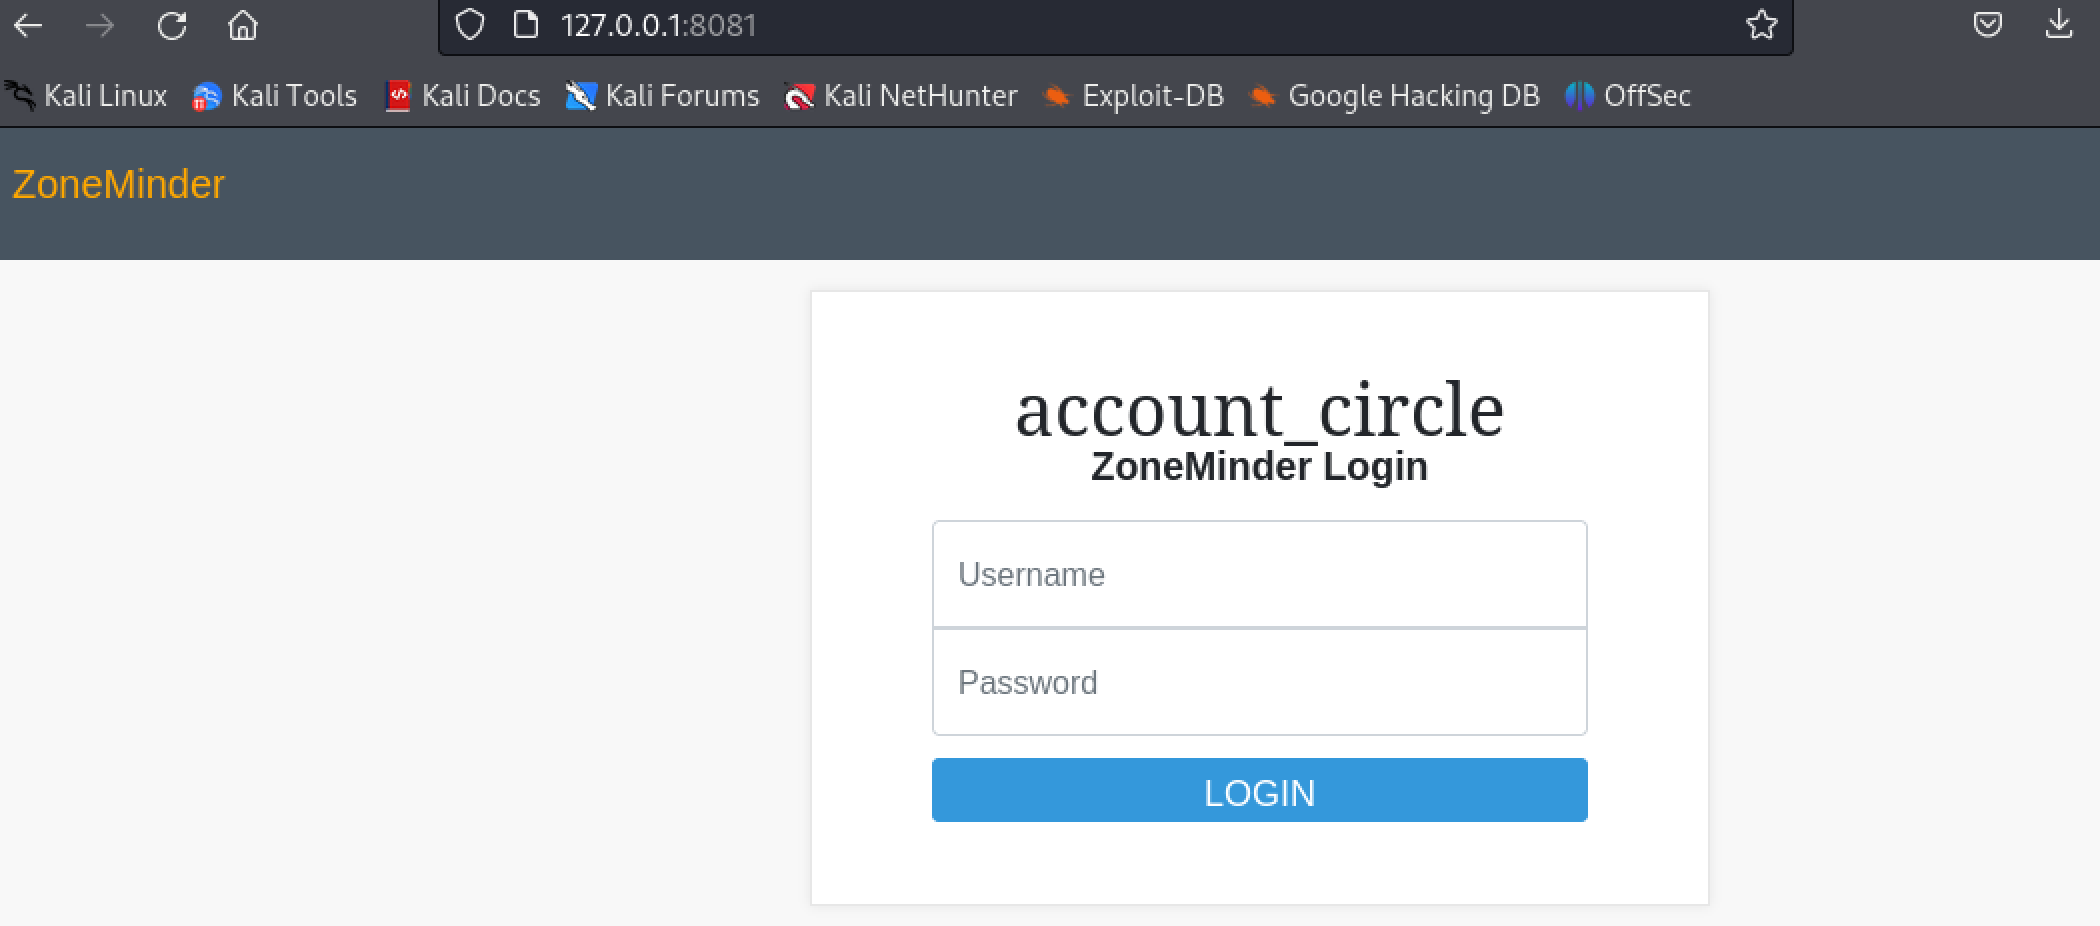Open the Kali Linux bookmark

(87, 96)
